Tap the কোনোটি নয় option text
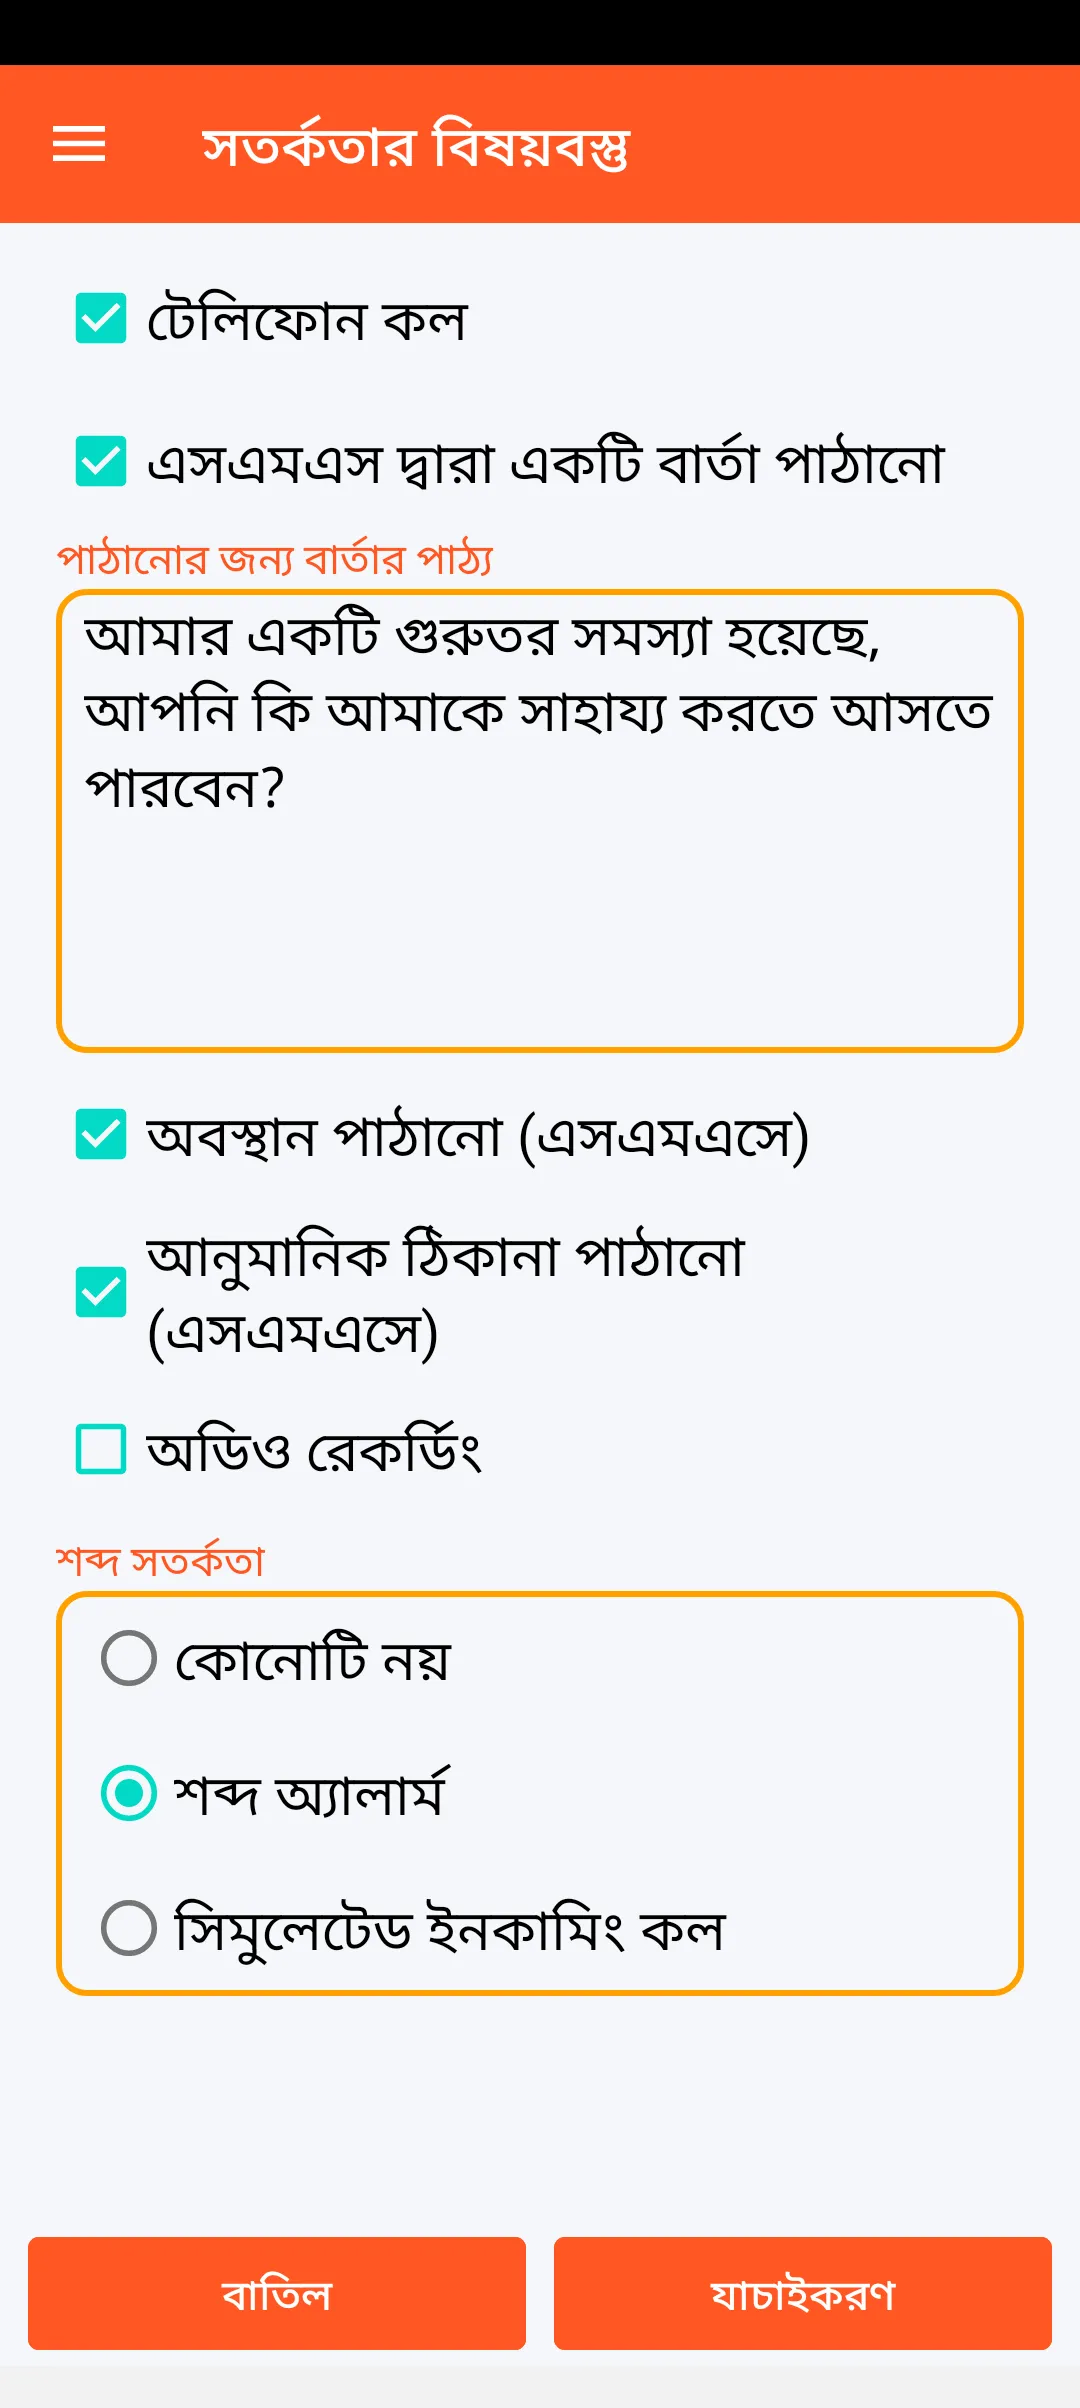This screenshot has width=1080, height=2408. pos(312,1660)
